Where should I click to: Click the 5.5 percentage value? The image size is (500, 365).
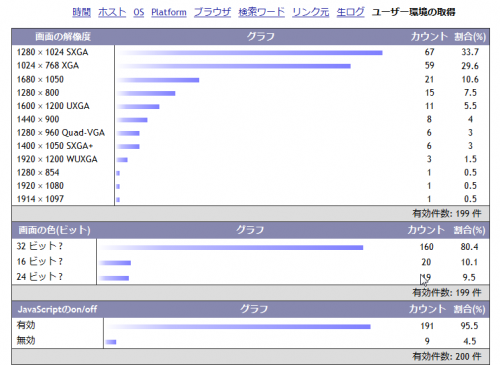(470, 106)
